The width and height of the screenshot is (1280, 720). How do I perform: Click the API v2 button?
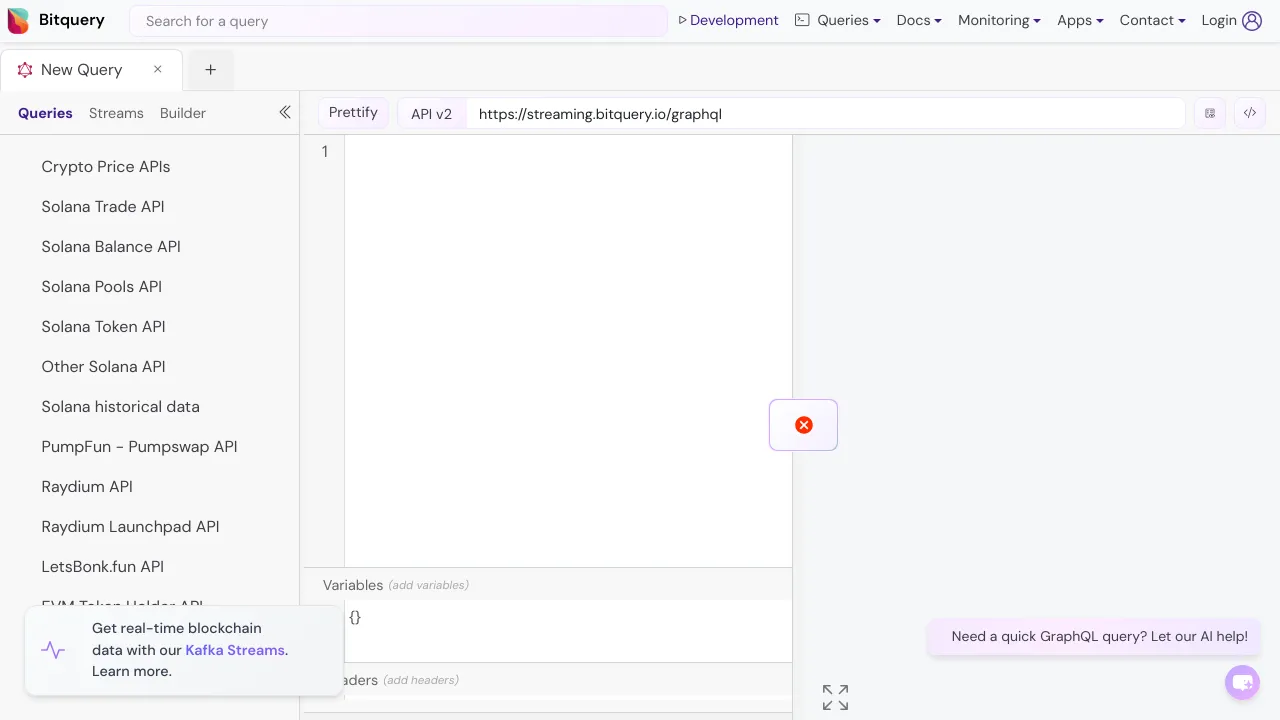click(432, 114)
